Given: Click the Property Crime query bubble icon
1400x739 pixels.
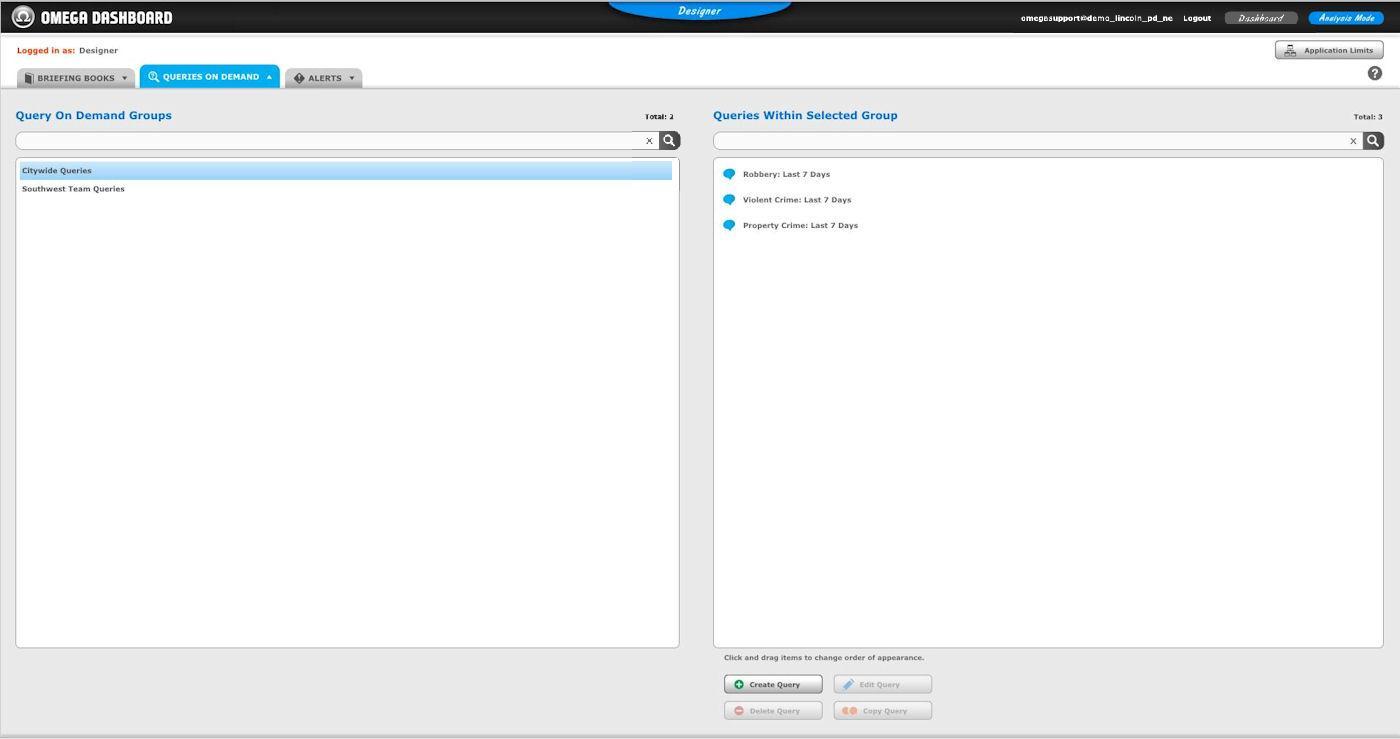Looking at the screenshot, I should (729, 225).
